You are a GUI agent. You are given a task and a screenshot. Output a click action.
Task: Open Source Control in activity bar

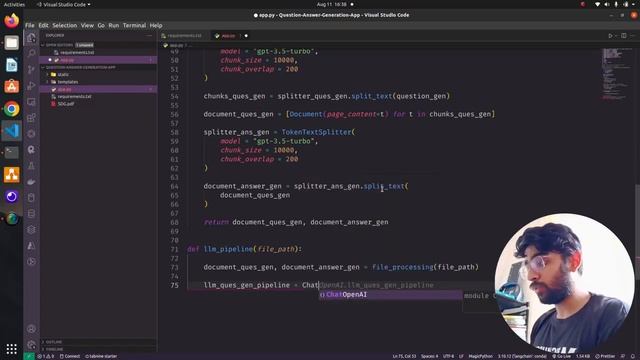(x=31, y=69)
